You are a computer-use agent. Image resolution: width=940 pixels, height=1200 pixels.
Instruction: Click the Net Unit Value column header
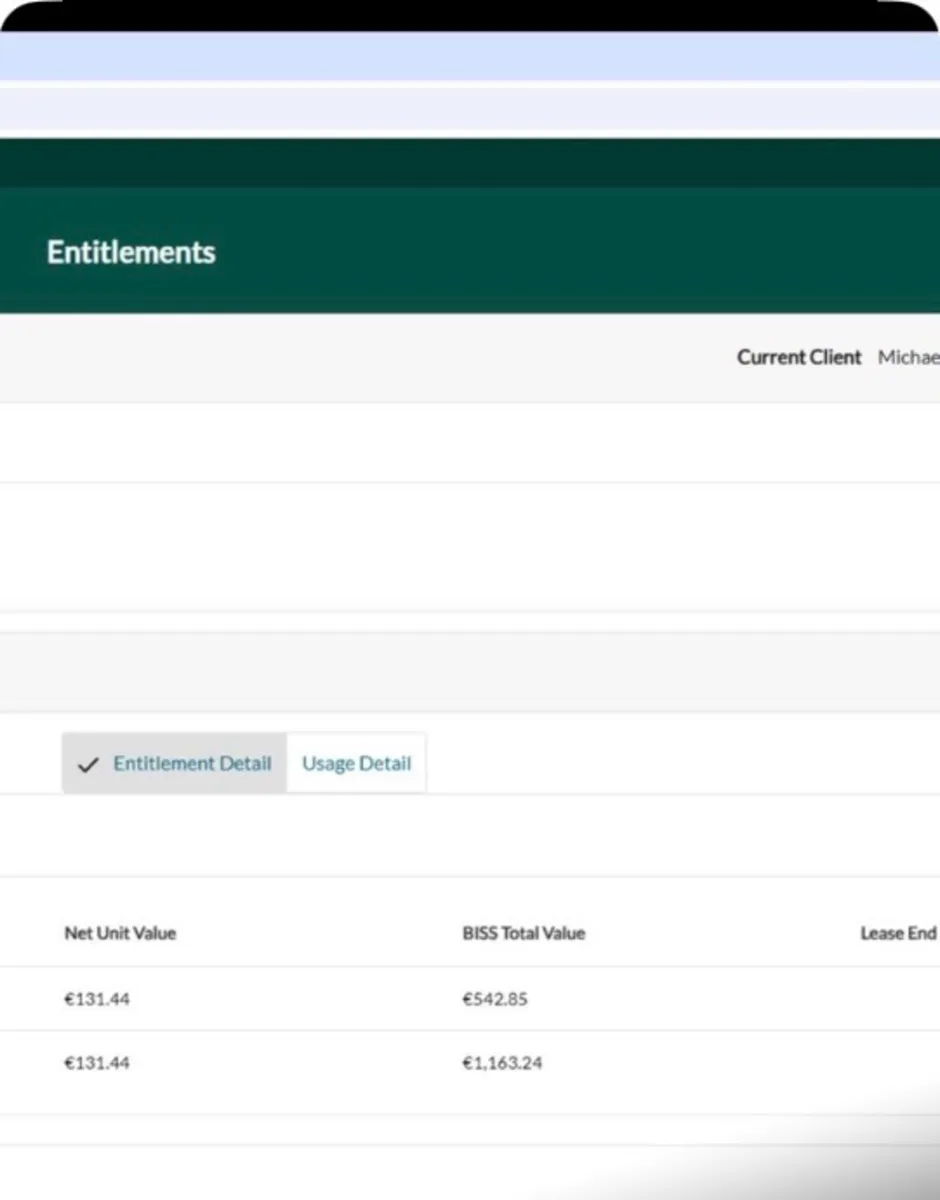[120, 933]
